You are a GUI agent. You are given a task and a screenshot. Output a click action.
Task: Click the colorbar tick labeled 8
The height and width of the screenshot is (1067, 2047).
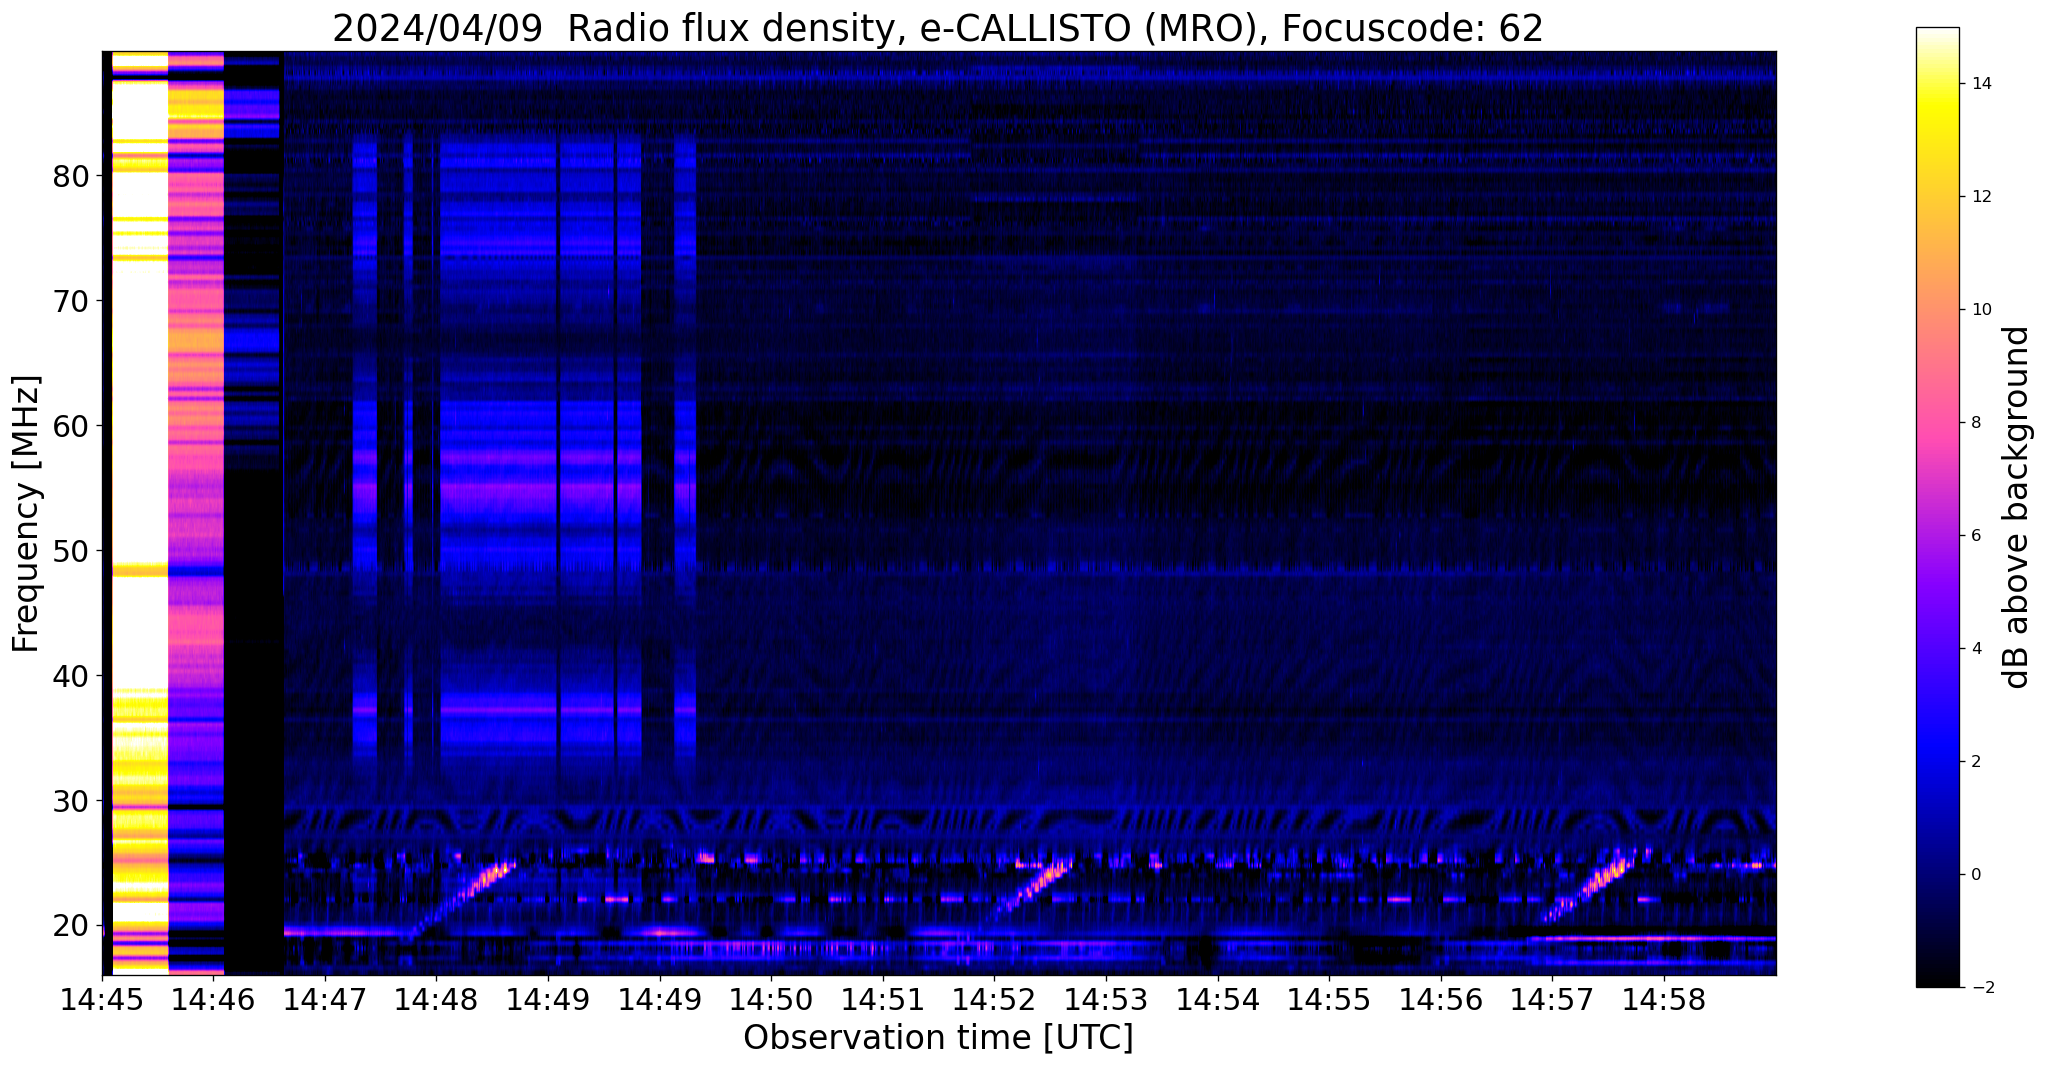point(1976,423)
